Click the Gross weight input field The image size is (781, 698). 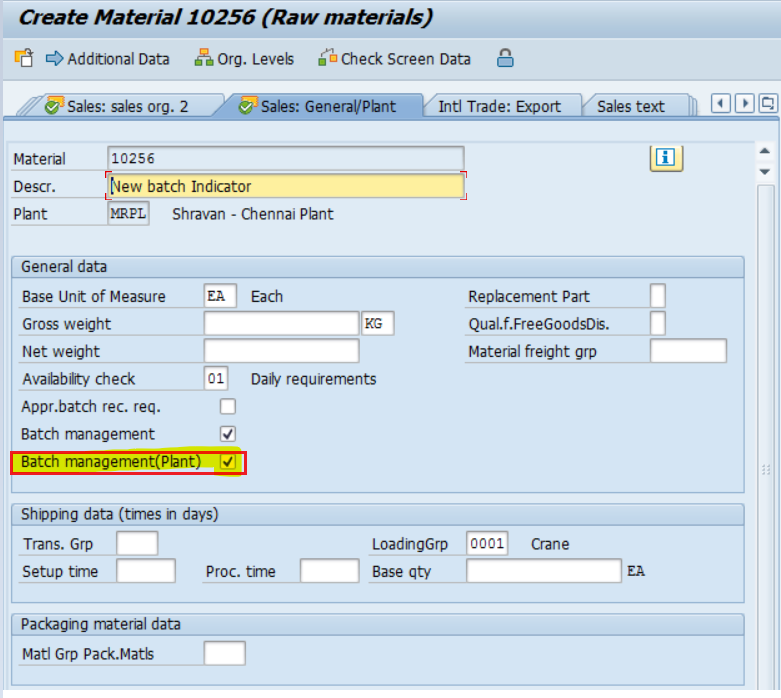pos(281,324)
